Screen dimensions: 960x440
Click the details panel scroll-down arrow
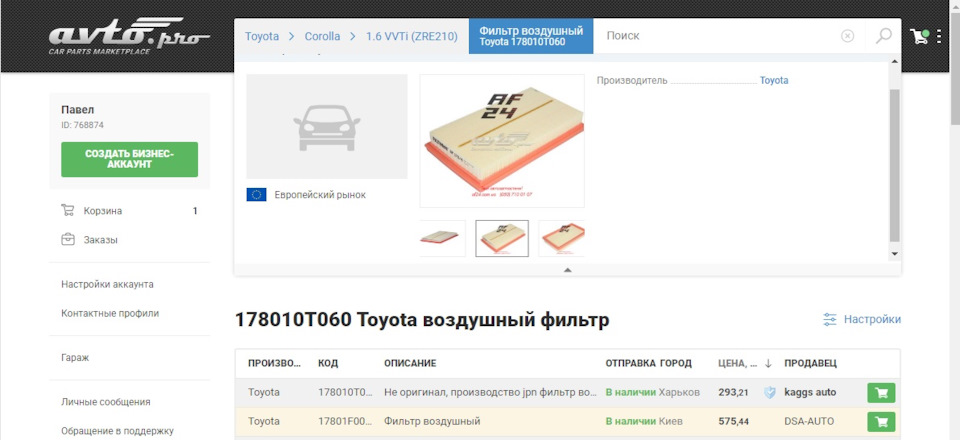tap(894, 253)
